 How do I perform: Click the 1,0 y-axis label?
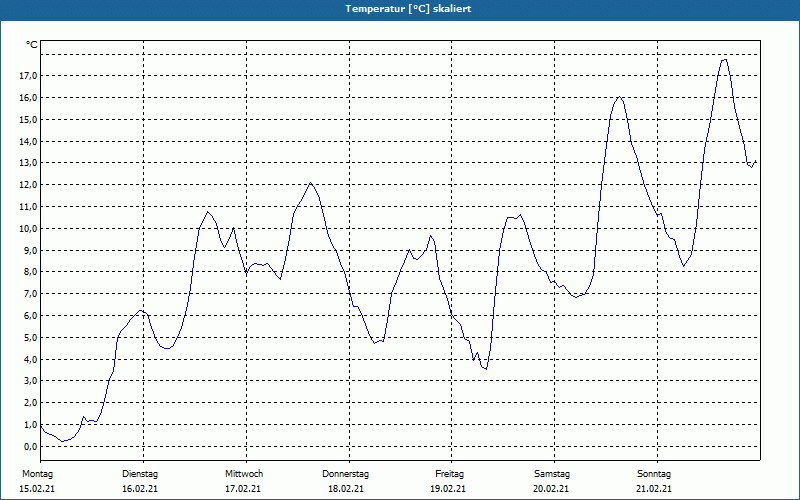(30, 424)
